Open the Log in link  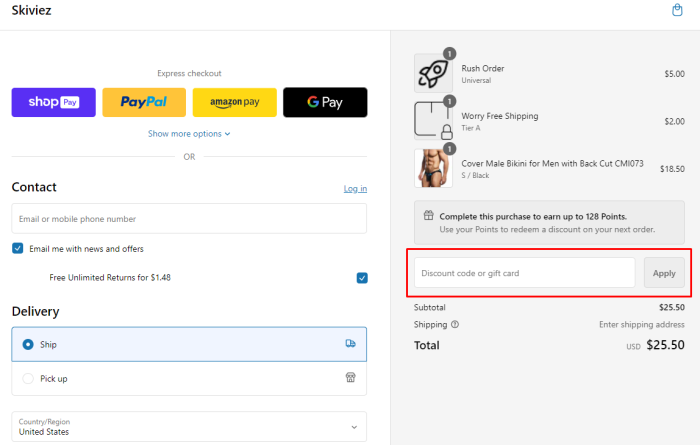tap(355, 188)
